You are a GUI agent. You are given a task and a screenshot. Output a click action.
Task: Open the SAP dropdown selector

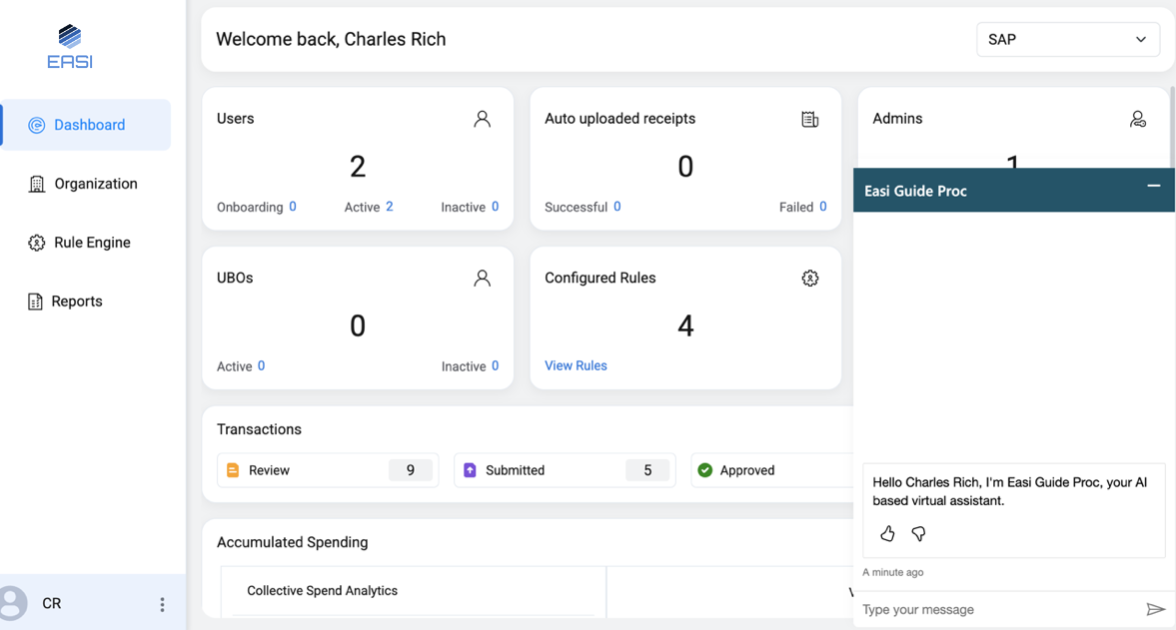click(1067, 40)
